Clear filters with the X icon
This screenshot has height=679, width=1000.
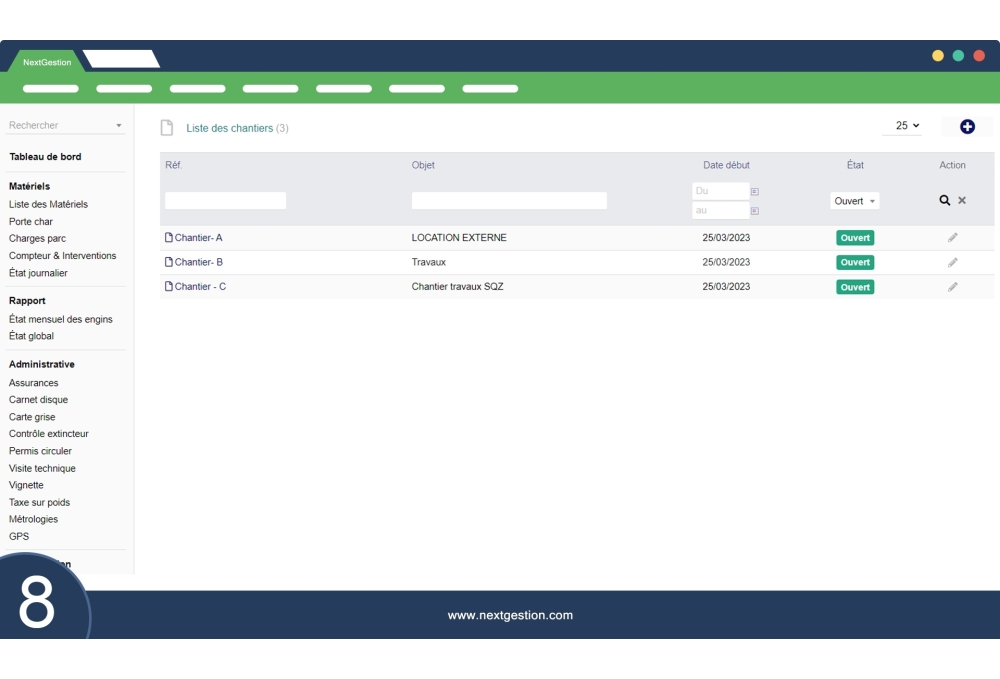coord(962,200)
